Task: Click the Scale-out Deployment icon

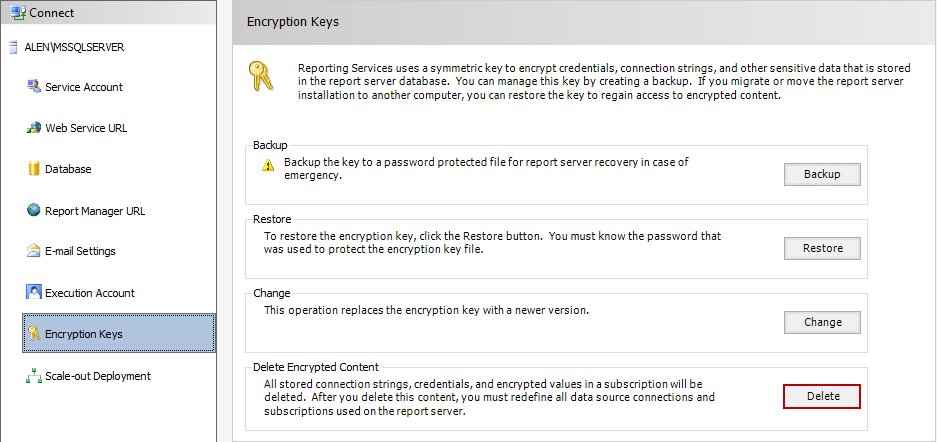Action: pyautogui.click(x=34, y=376)
